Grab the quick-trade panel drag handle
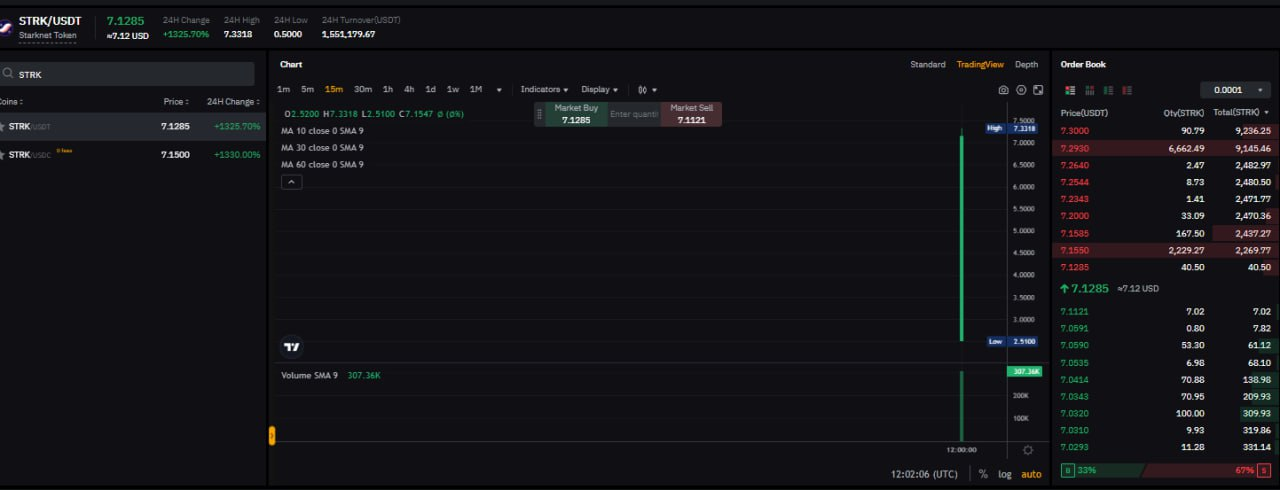The image size is (1280, 490). [x=540, y=114]
